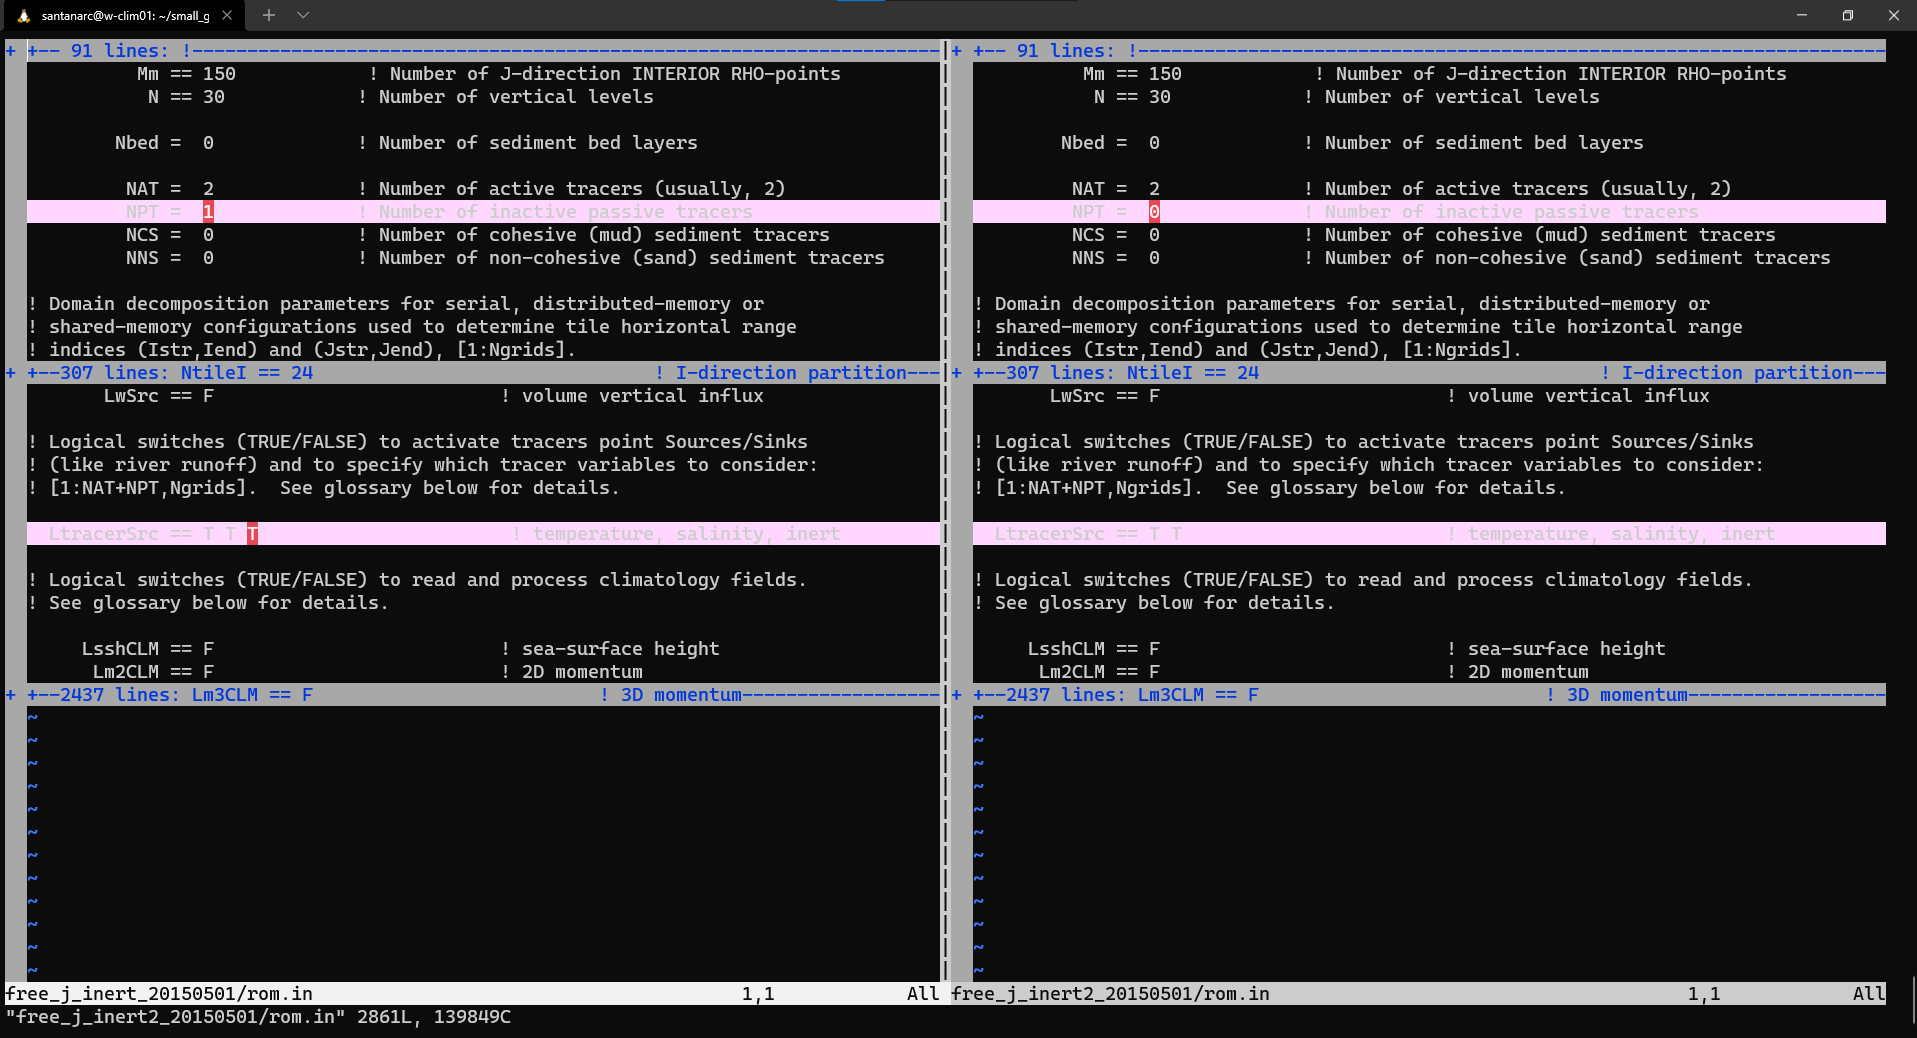The image size is (1917, 1038).
Task: Open the terminal profiles dropdown chevron
Action: click(303, 15)
